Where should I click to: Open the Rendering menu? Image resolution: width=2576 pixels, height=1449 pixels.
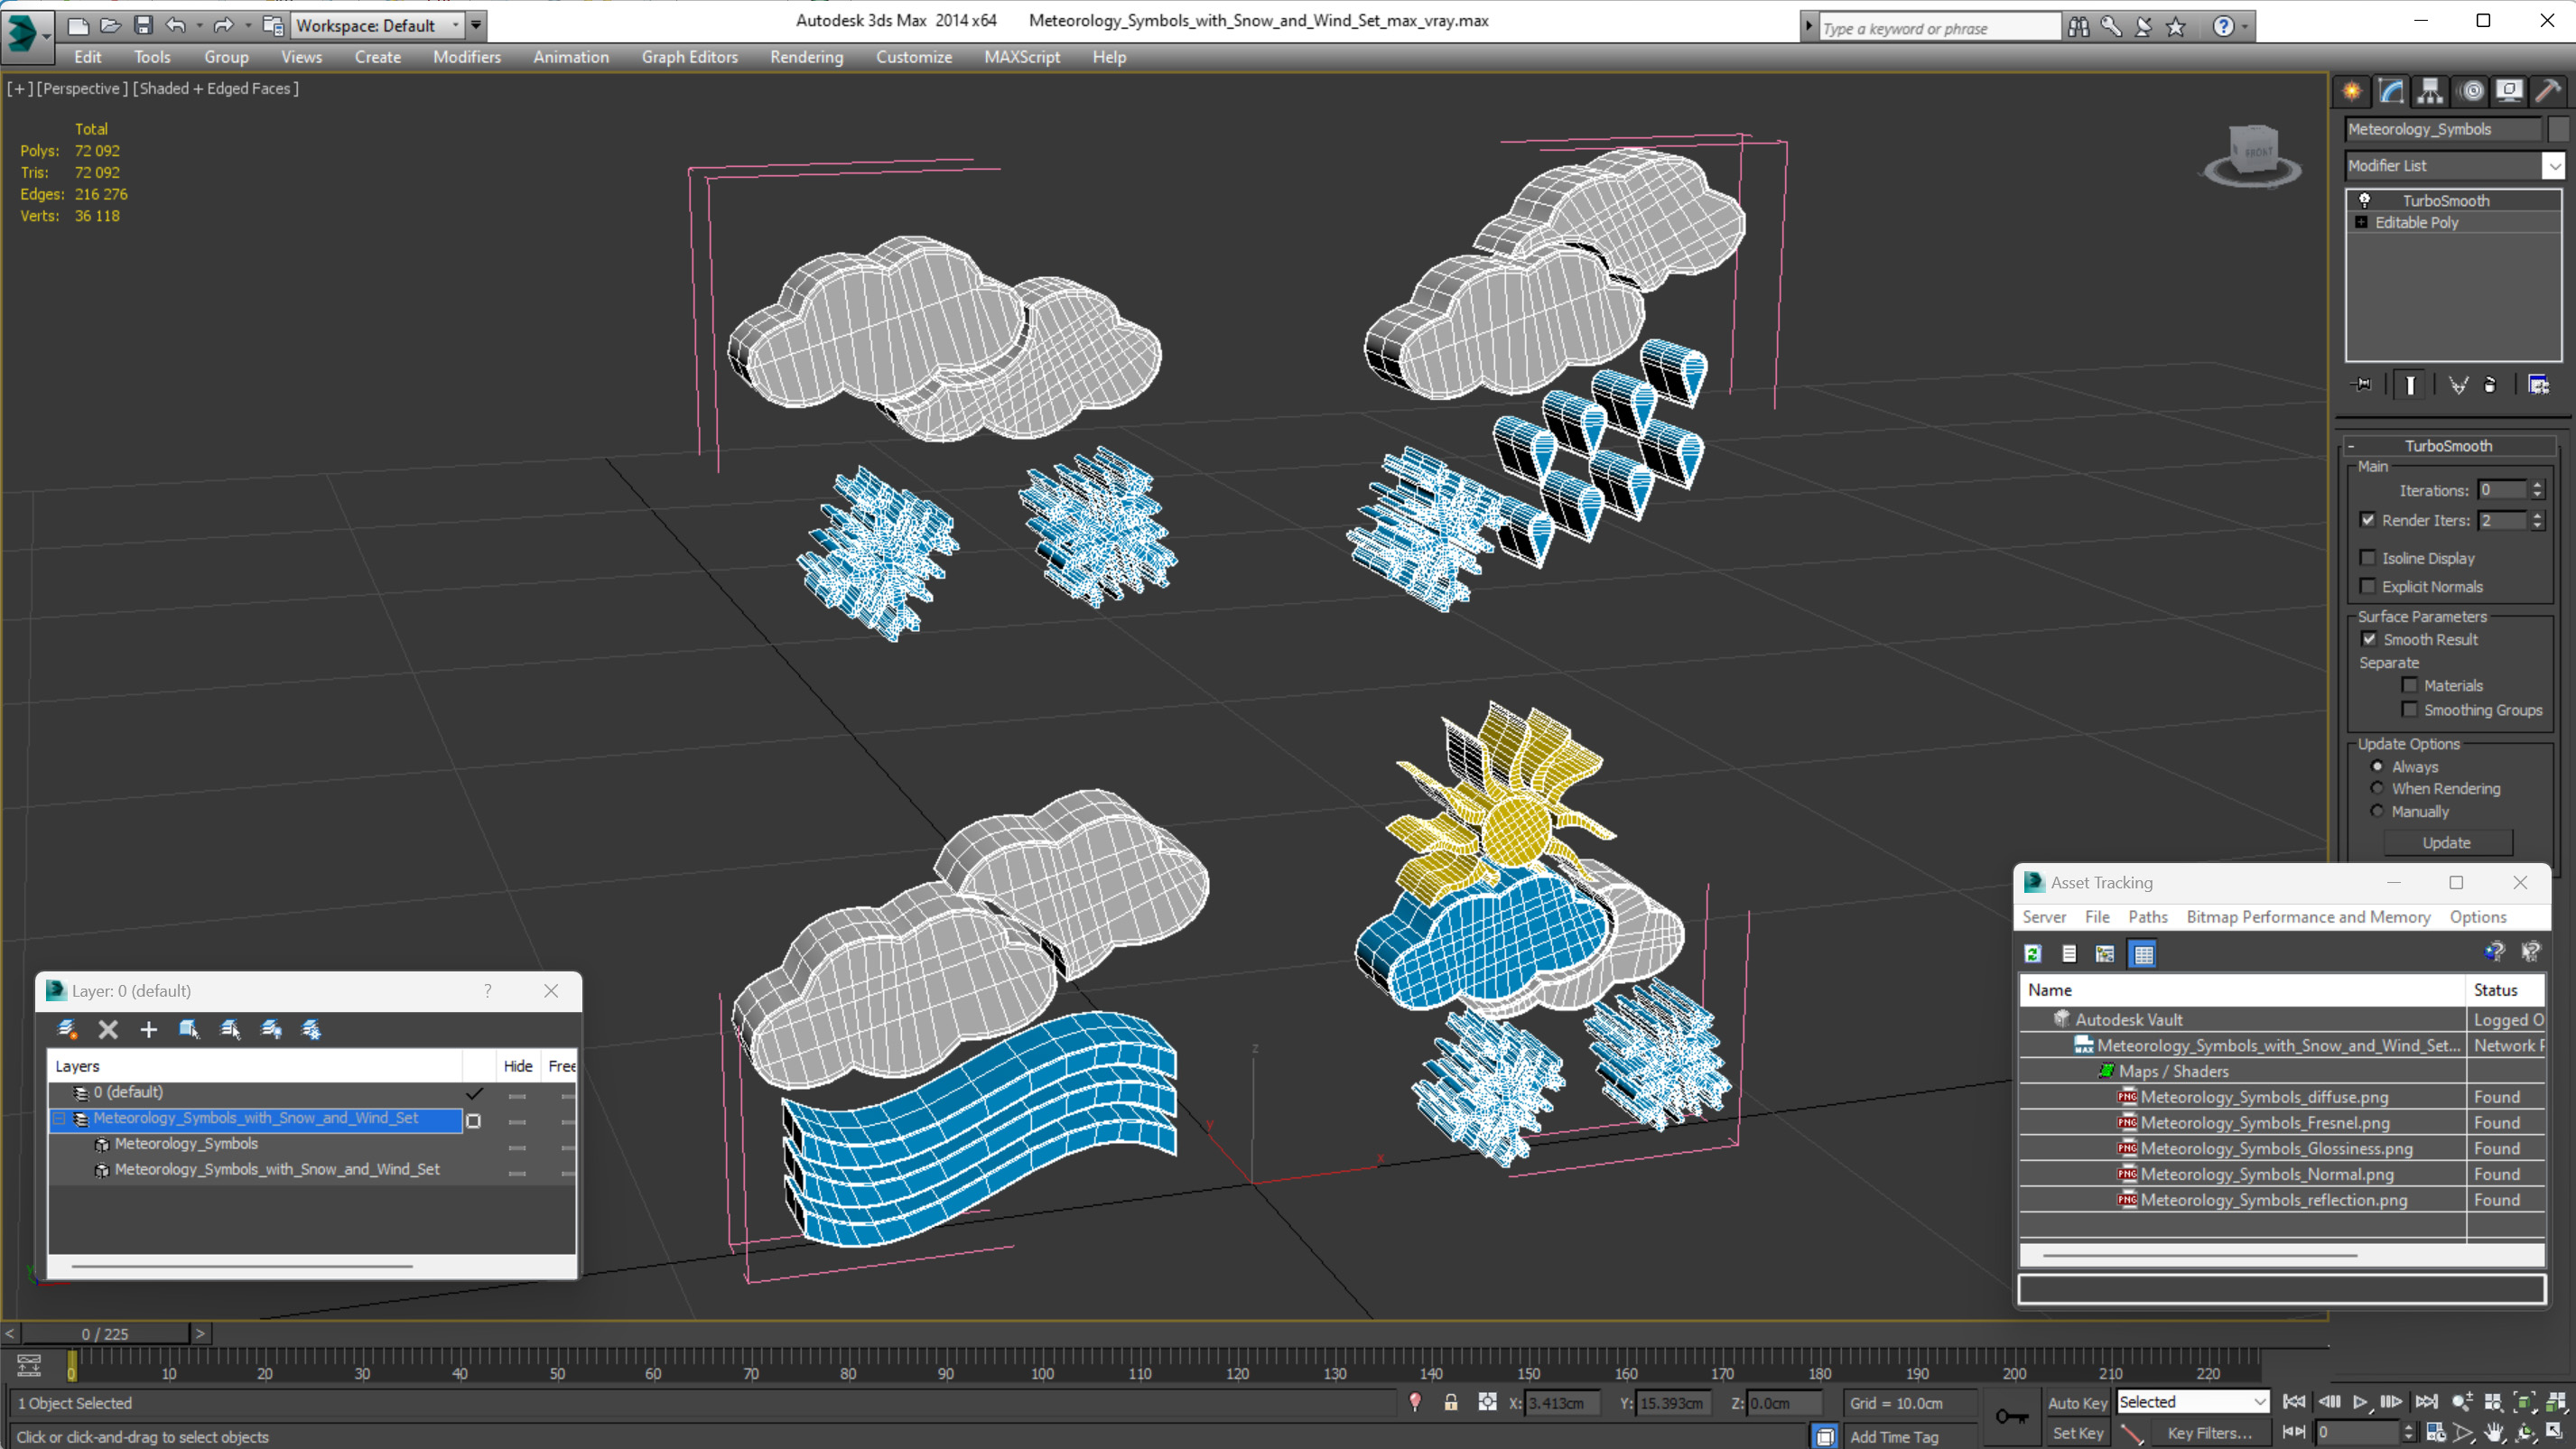point(806,57)
